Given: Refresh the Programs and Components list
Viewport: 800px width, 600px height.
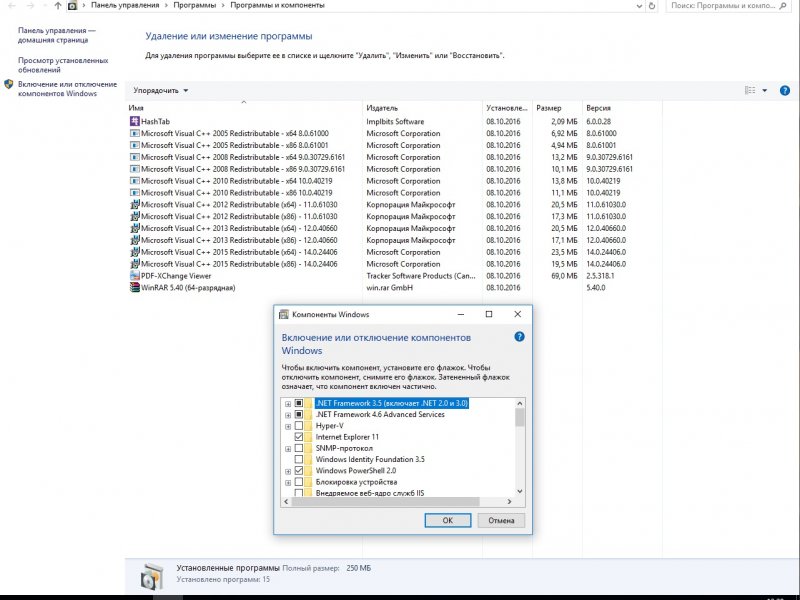Looking at the screenshot, I should (652, 6).
